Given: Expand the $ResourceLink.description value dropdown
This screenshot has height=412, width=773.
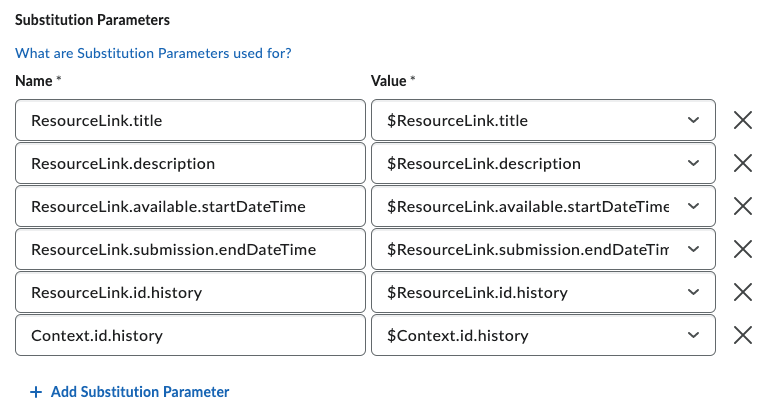Looking at the screenshot, I should tap(543, 163).
